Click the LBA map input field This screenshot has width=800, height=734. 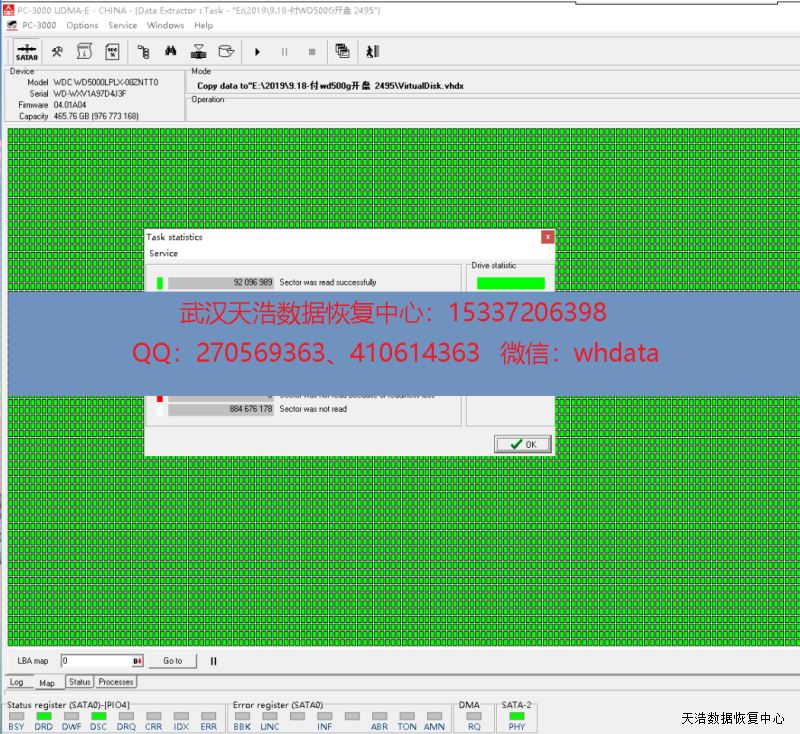(x=96, y=661)
